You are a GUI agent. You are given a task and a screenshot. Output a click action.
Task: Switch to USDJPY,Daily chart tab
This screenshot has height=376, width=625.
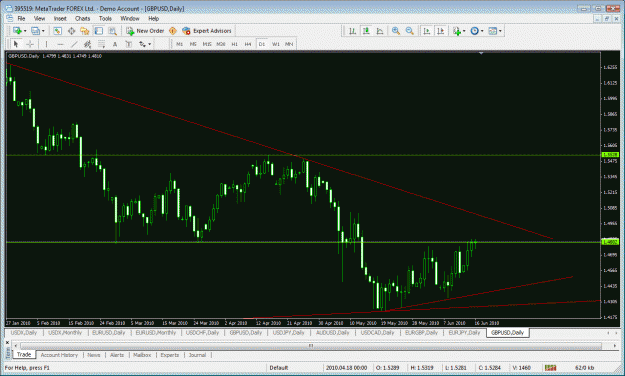[289, 333]
